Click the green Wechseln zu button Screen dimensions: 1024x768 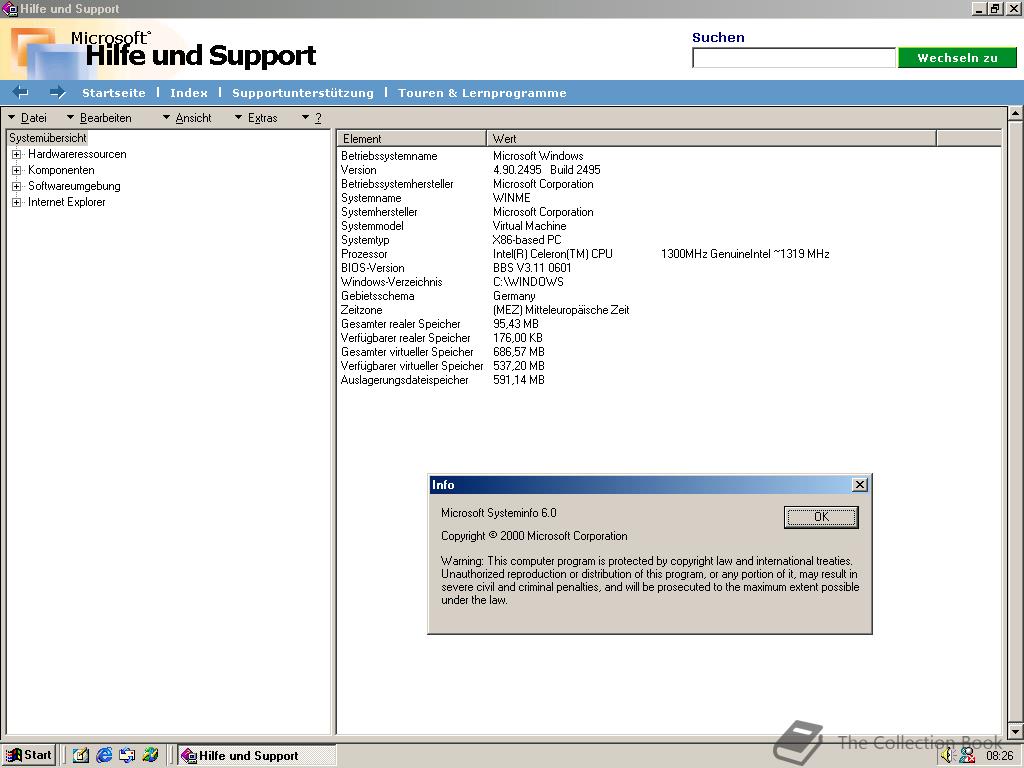957,57
